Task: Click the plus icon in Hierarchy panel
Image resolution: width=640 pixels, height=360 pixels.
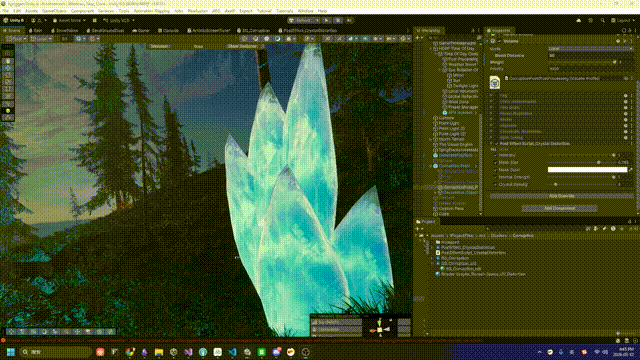Action: 417,38
